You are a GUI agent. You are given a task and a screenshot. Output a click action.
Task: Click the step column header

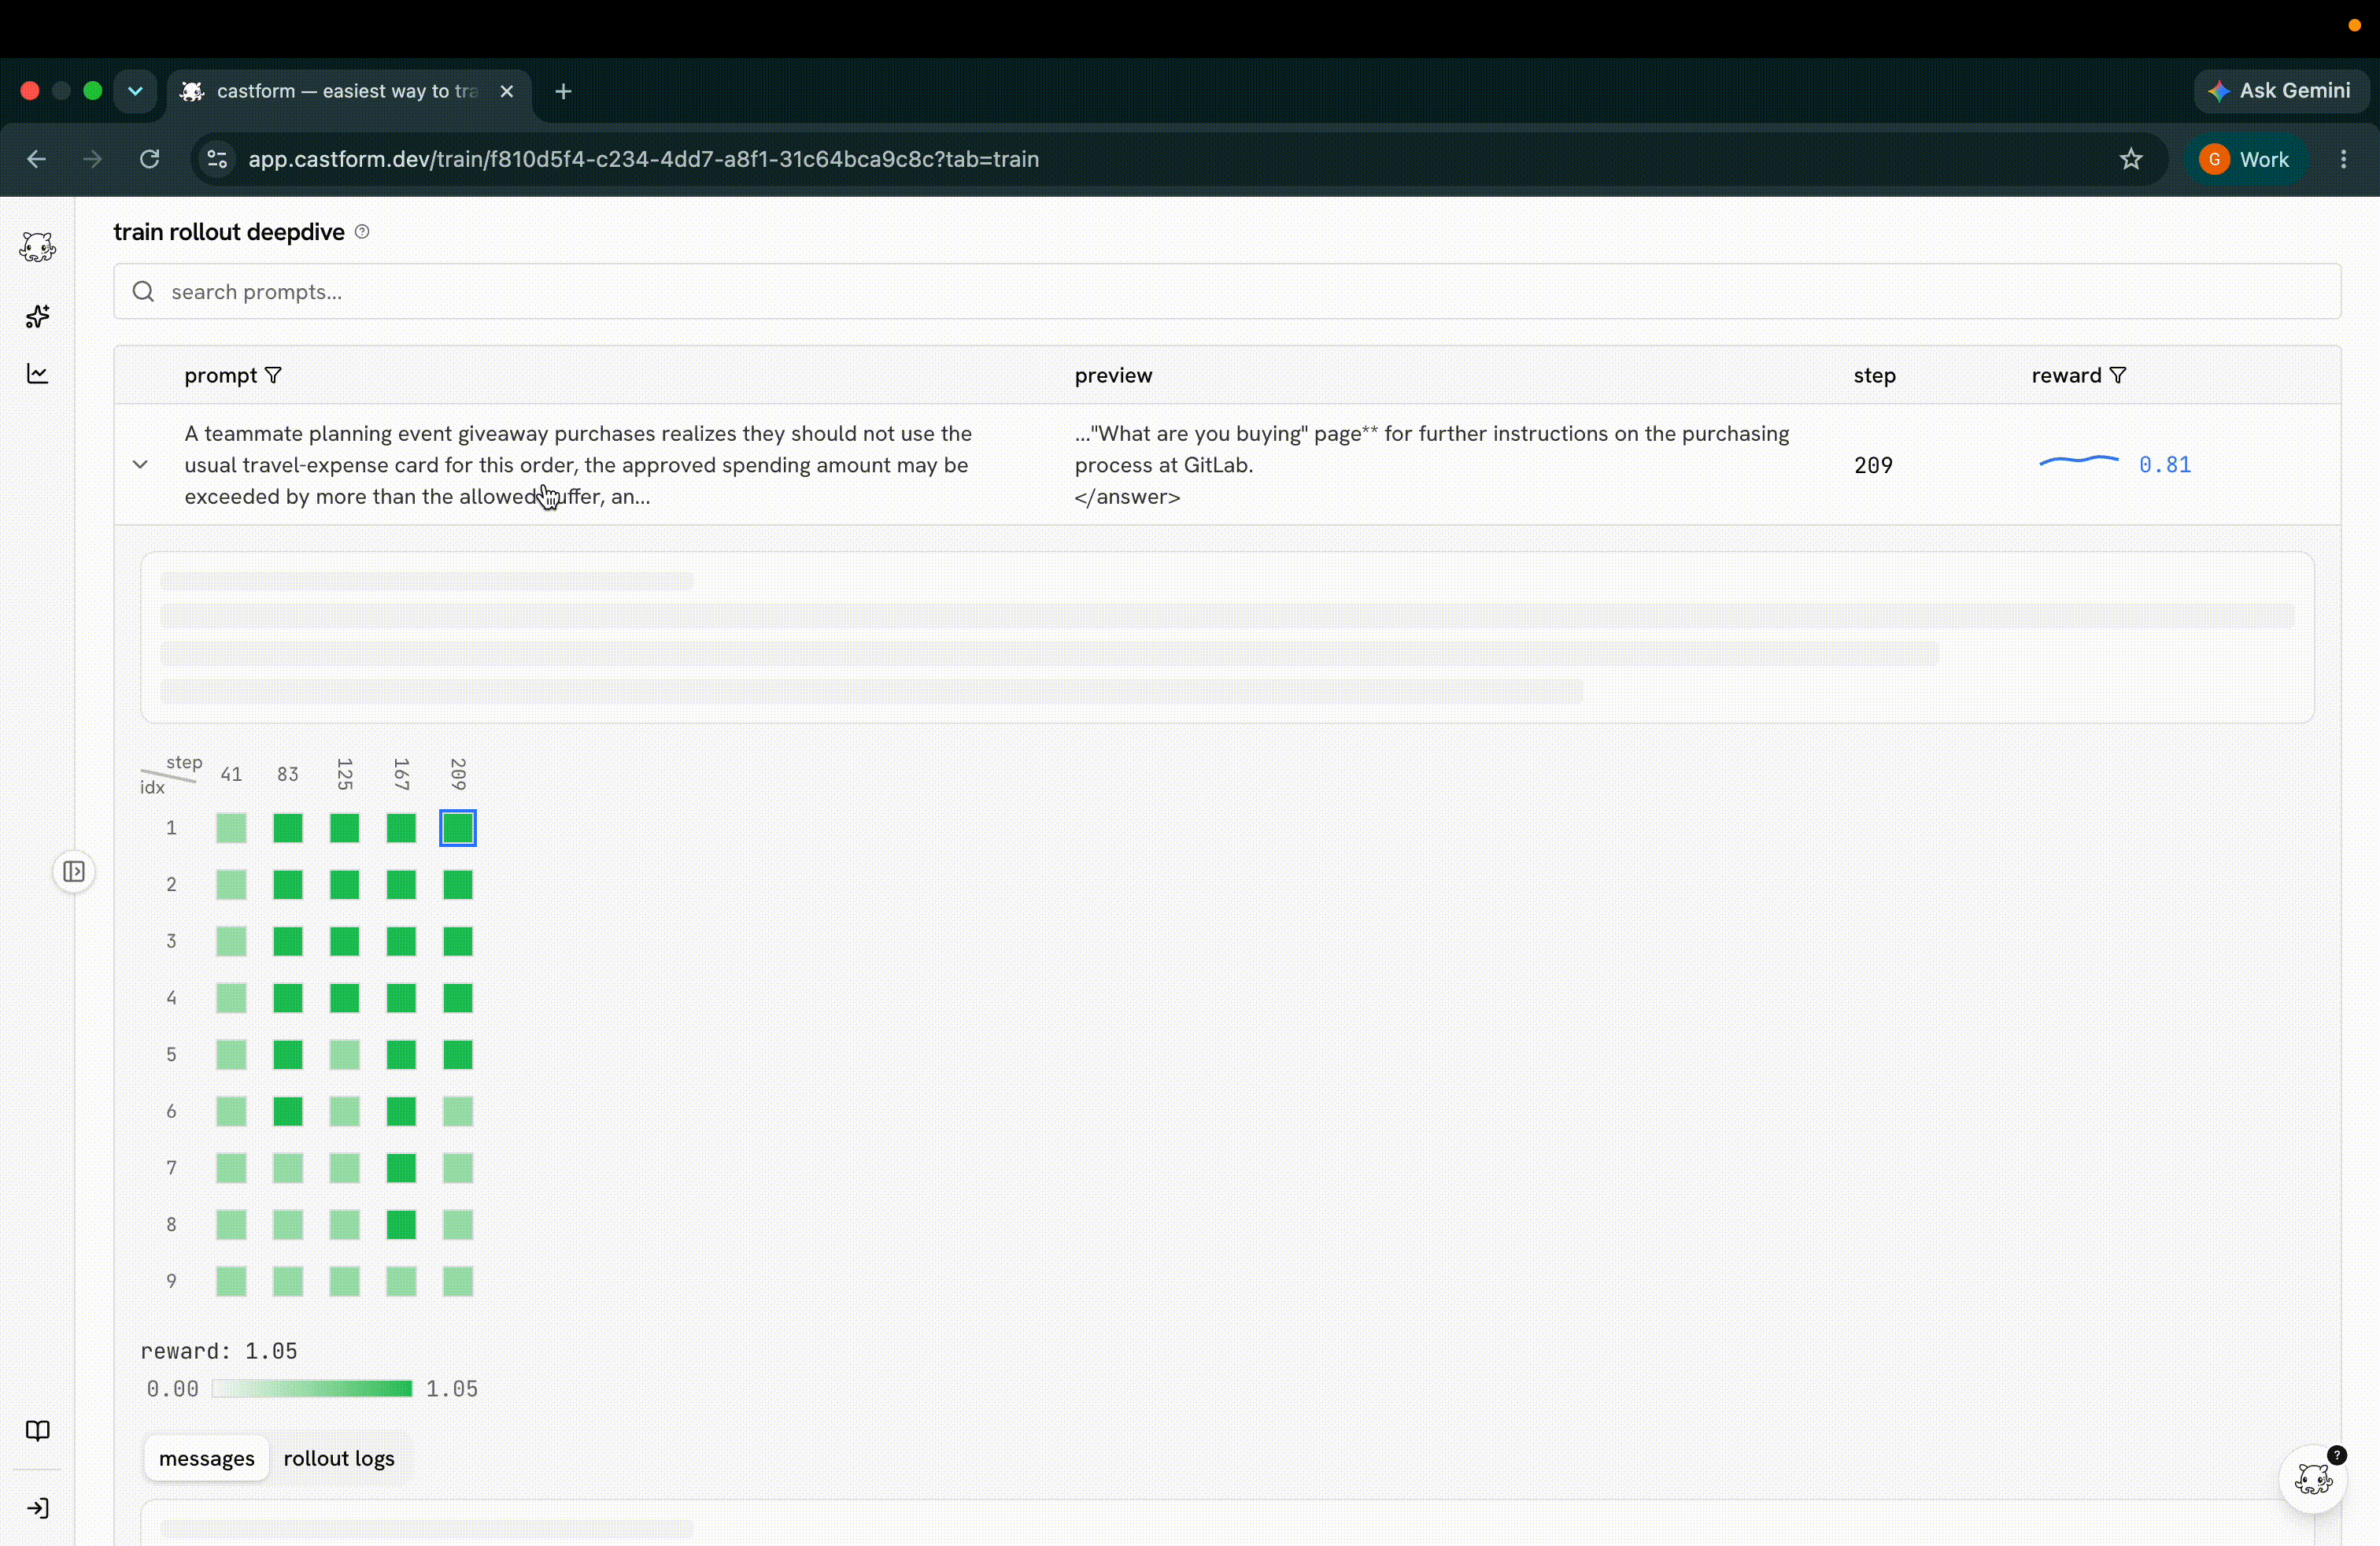click(1874, 375)
